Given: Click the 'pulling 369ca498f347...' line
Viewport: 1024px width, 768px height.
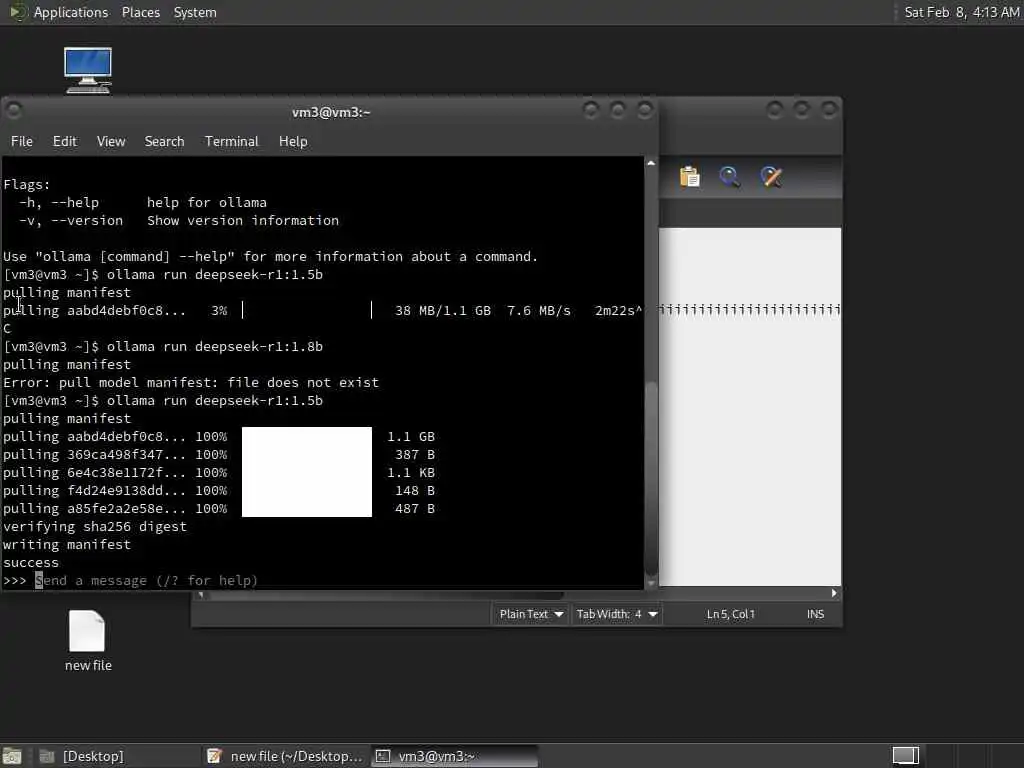Looking at the screenshot, I should pos(219,455).
